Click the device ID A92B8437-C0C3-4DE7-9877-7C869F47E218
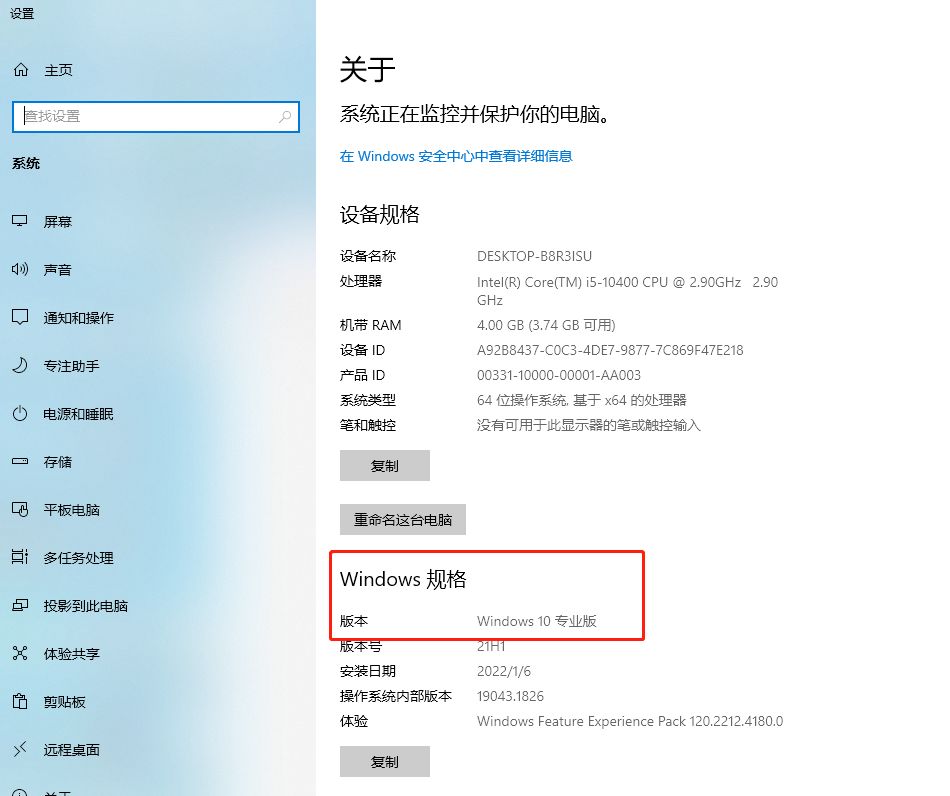This screenshot has width=950, height=796. (610, 350)
